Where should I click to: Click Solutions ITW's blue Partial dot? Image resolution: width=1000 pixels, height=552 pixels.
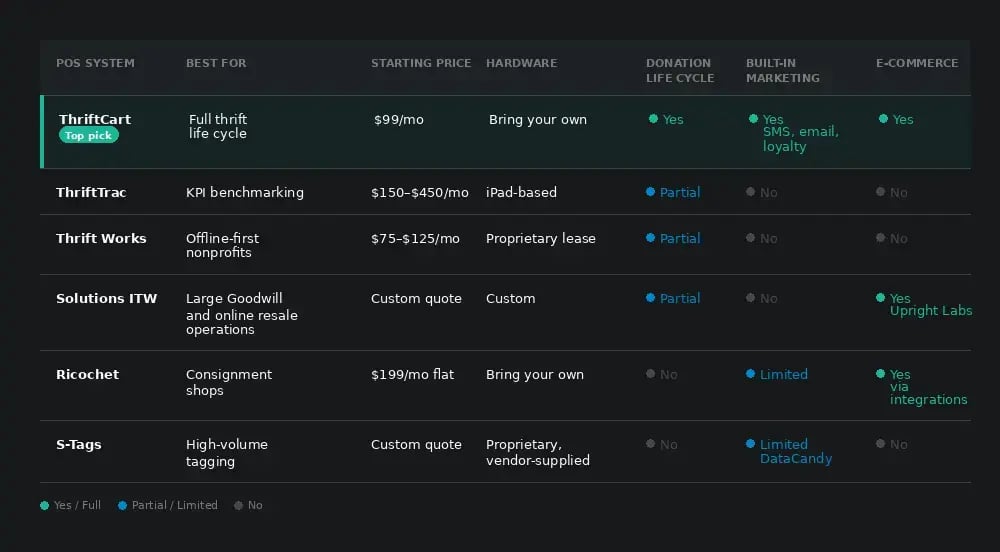[x=651, y=298]
